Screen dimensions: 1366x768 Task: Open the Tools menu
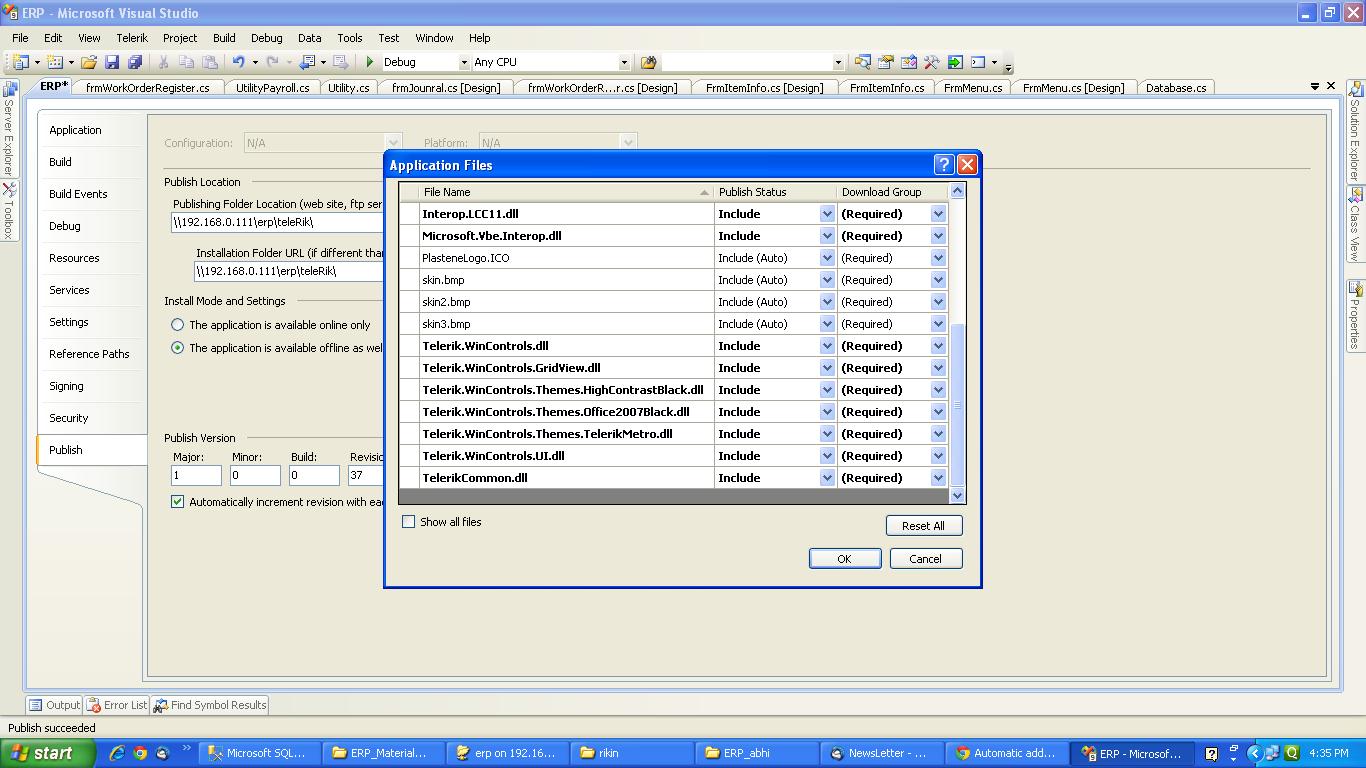[349, 38]
